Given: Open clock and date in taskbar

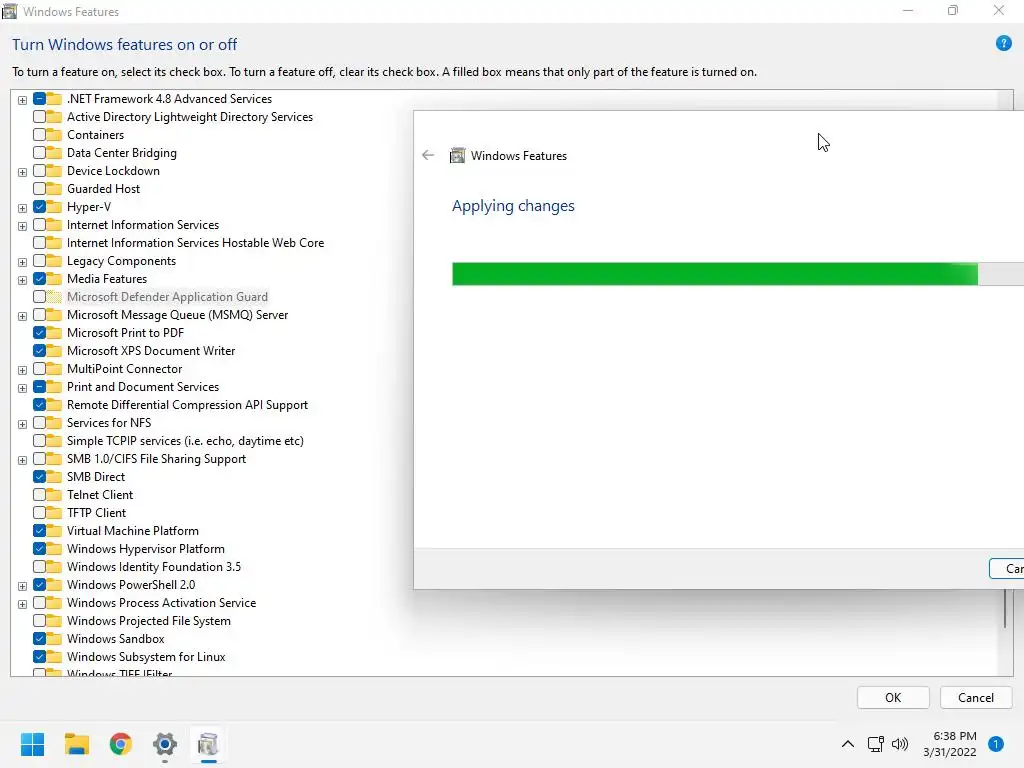Looking at the screenshot, I should [x=950, y=744].
